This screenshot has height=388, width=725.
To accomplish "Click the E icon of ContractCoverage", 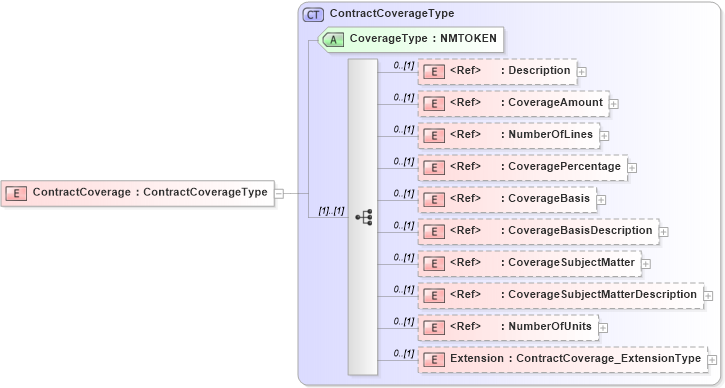I will 16,193.
